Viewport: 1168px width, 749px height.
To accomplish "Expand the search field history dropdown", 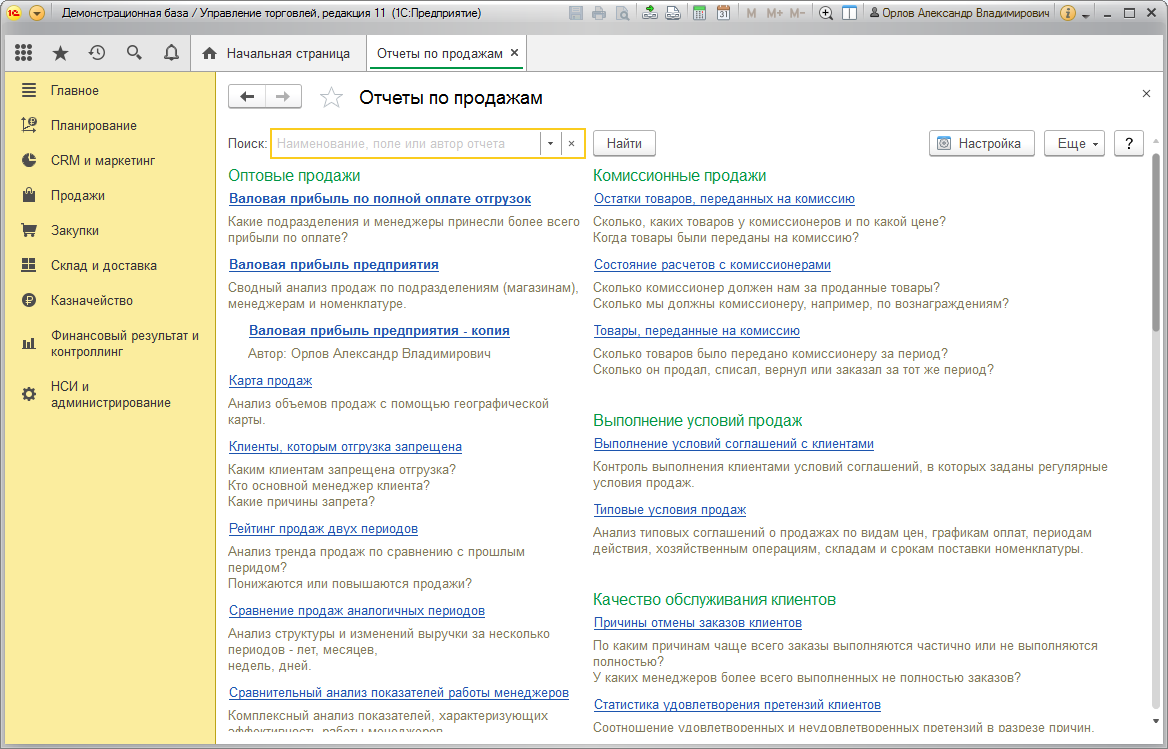I will pyautogui.click(x=550, y=144).
